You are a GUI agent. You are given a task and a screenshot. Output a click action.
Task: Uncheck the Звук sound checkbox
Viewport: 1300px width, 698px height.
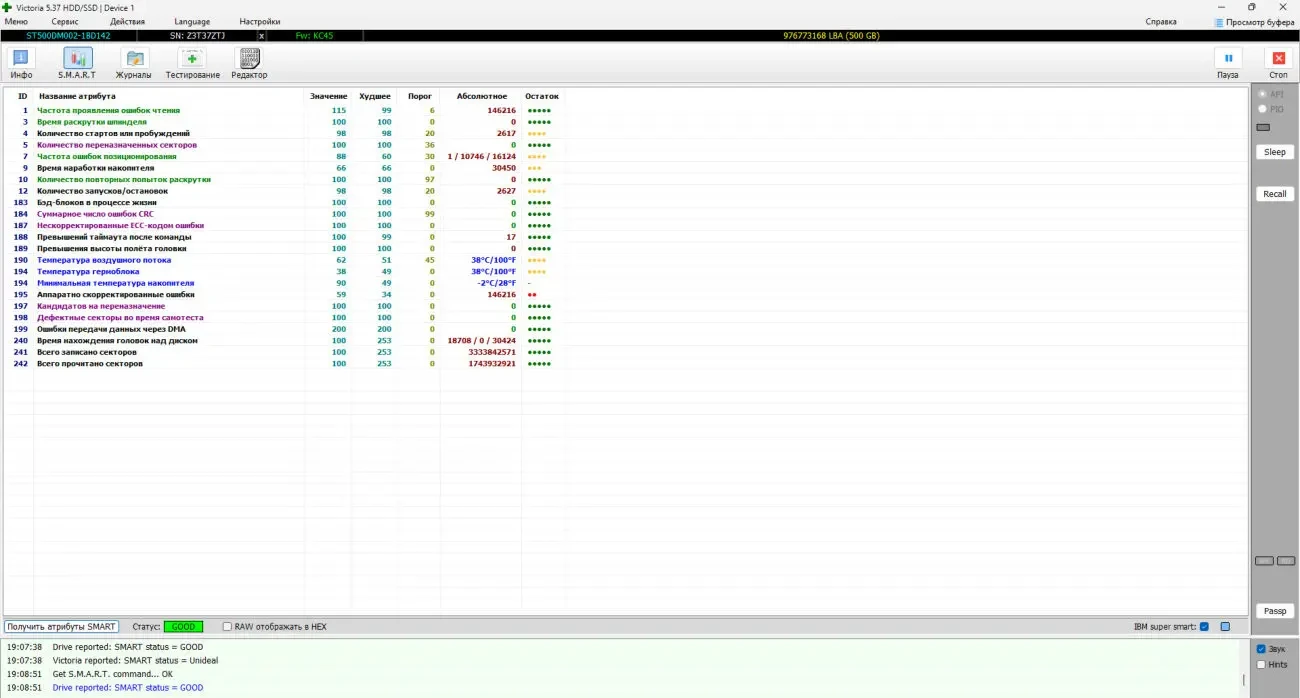click(x=1261, y=649)
